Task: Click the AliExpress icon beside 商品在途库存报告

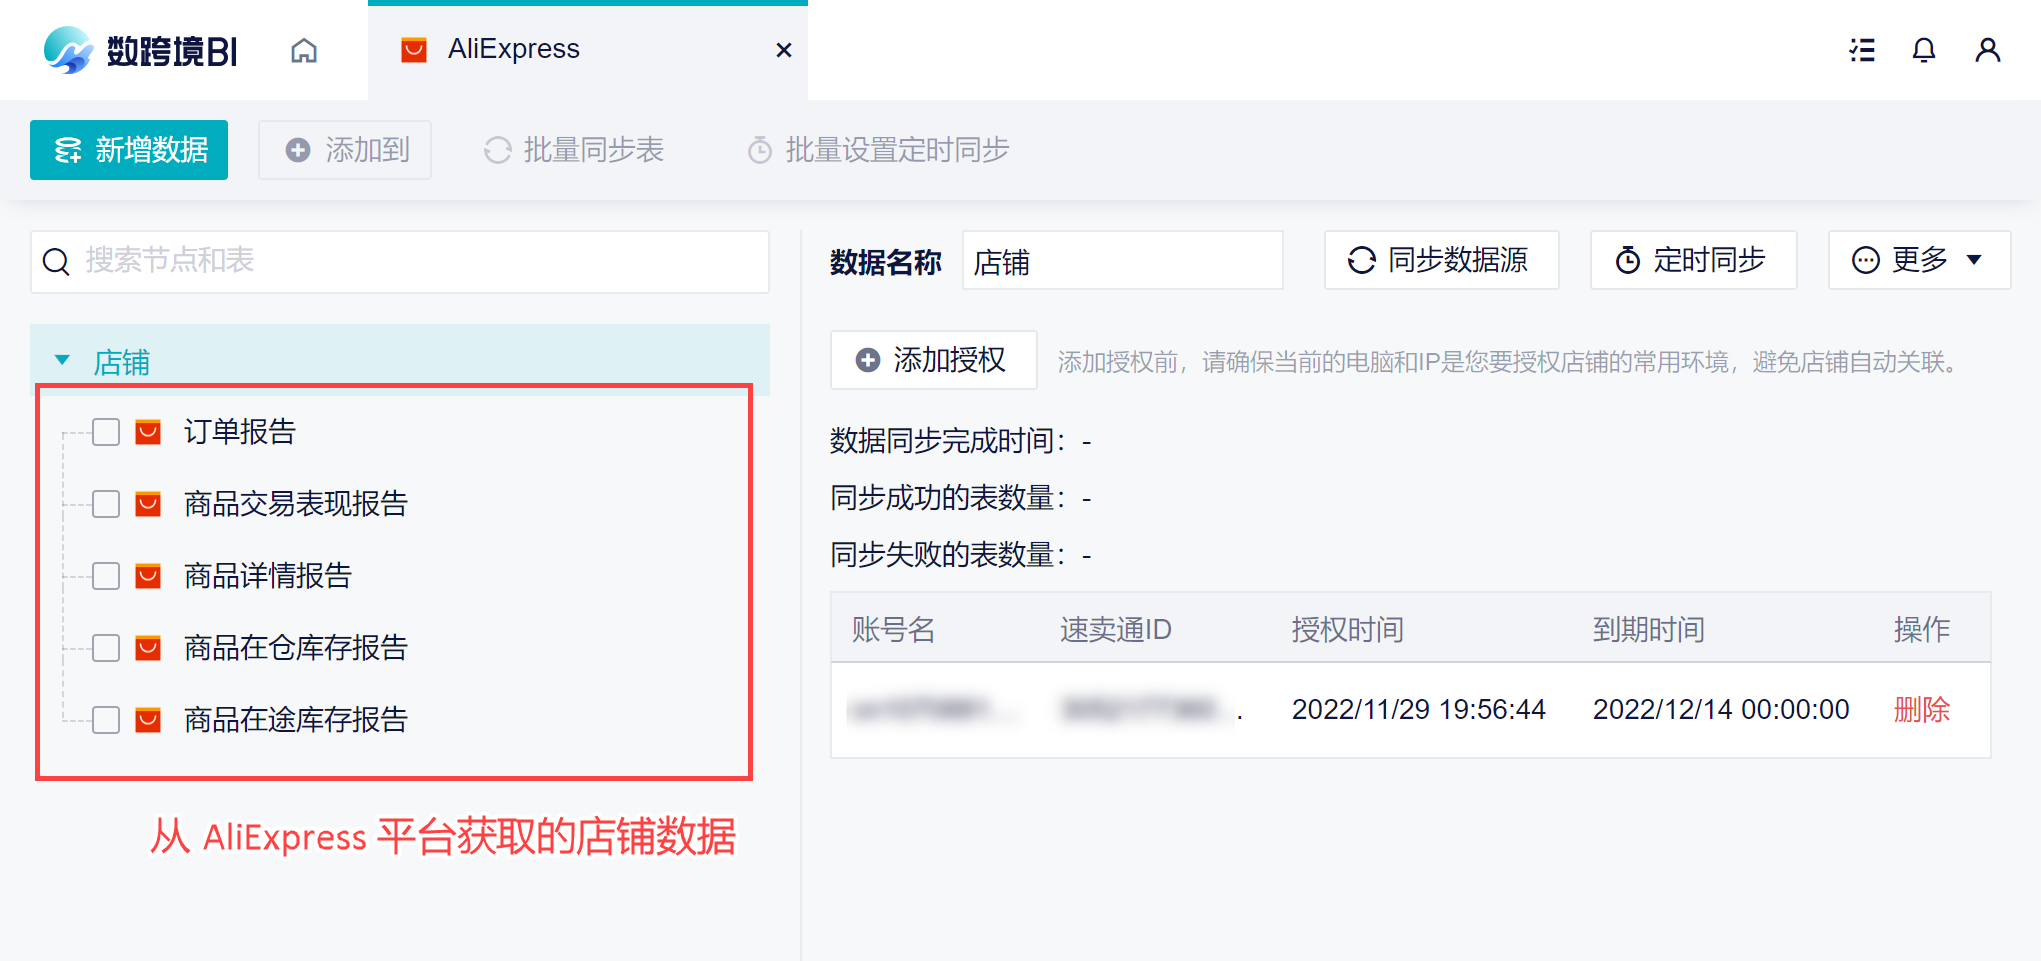Action: tap(148, 720)
